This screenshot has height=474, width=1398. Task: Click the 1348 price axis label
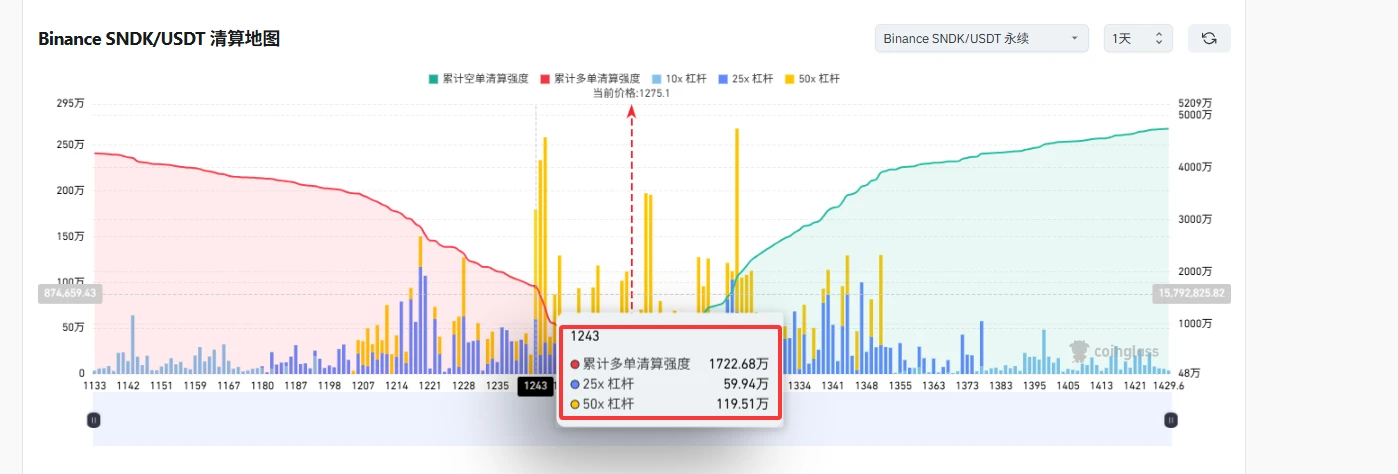click(866, 385)
